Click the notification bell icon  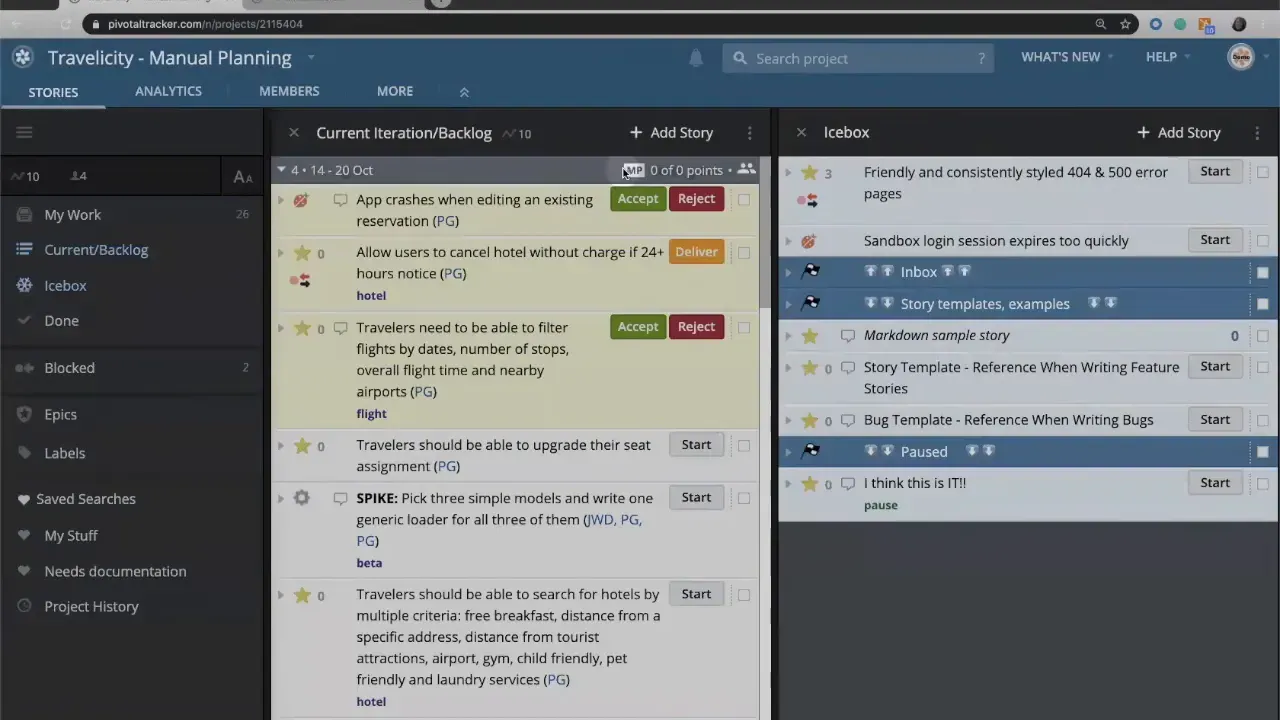coord(695,59)
